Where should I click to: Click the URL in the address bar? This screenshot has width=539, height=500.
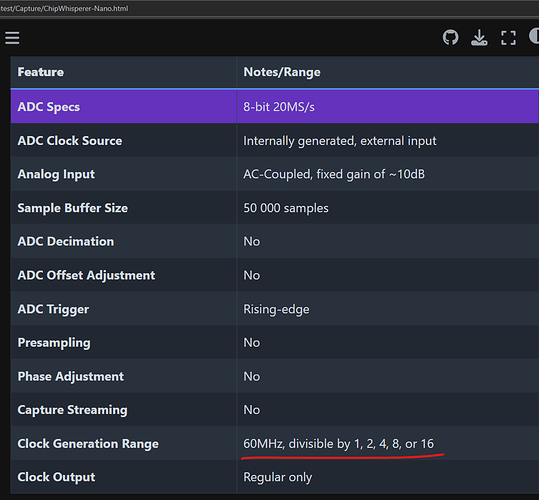coord(64,9)
